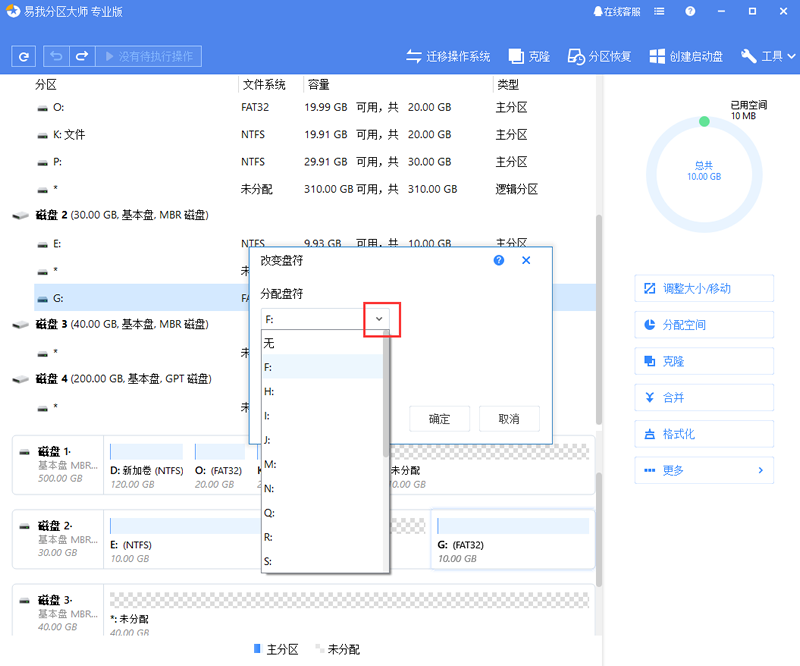Click 取消 to cancel the dialog
The image size is (800, 666).
[x=512, y=419]
